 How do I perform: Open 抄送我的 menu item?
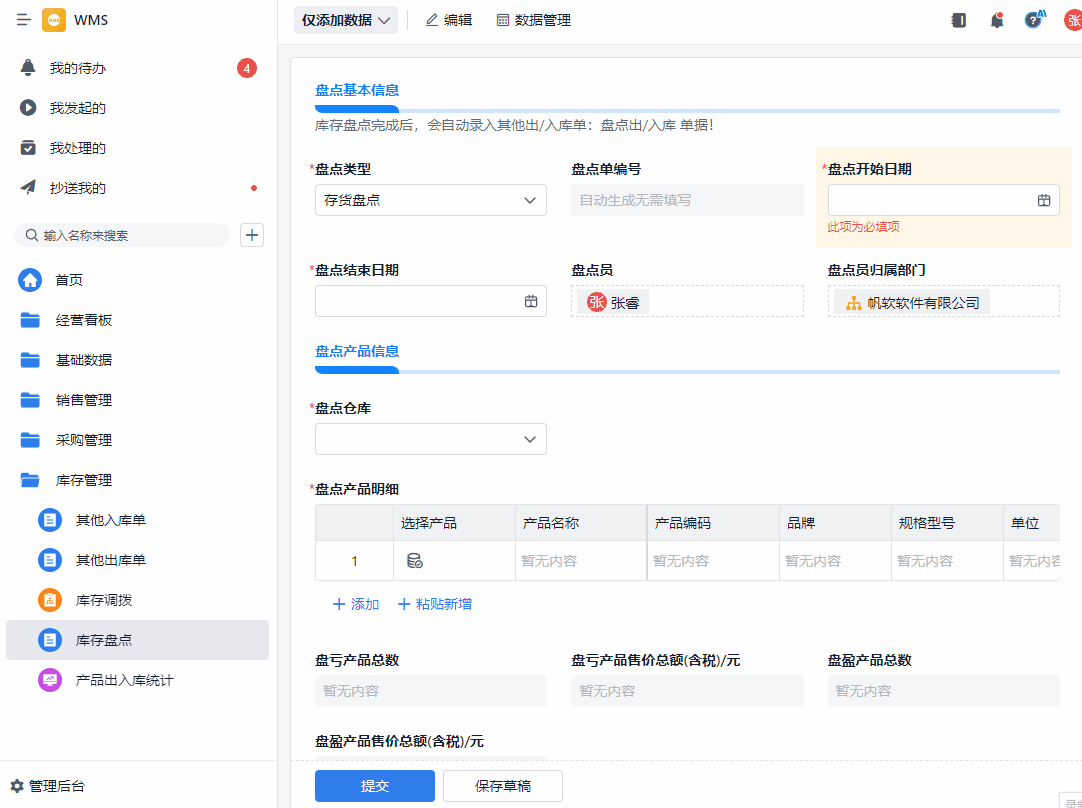point(137,188)
